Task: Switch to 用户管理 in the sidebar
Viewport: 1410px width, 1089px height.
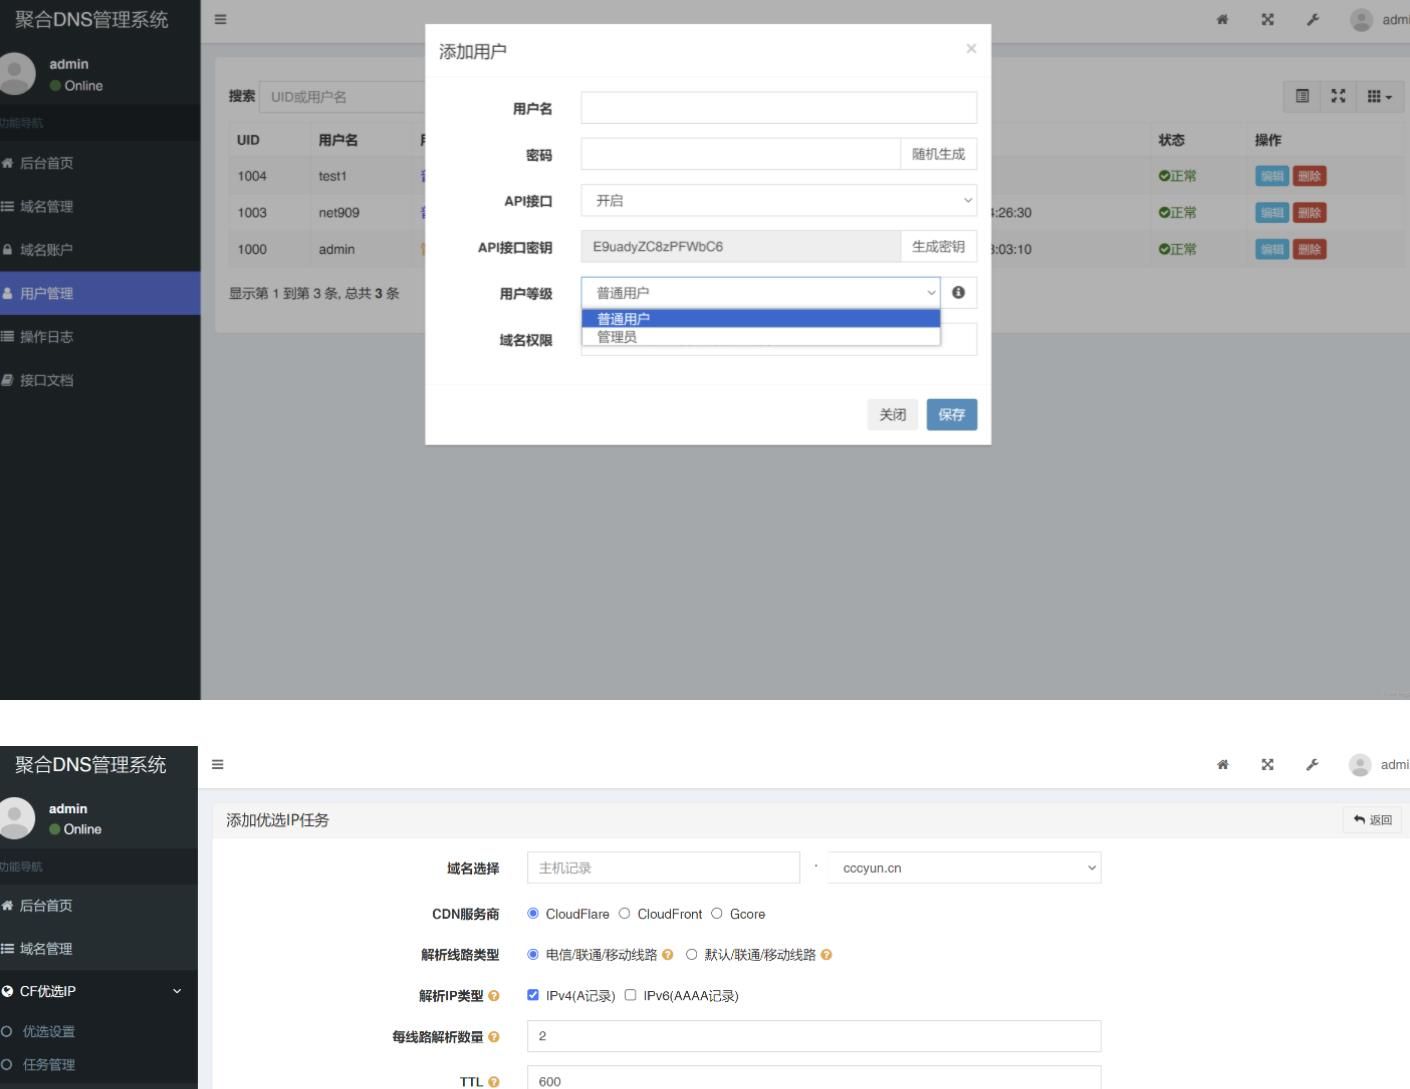Action: (x=45, y=293)
